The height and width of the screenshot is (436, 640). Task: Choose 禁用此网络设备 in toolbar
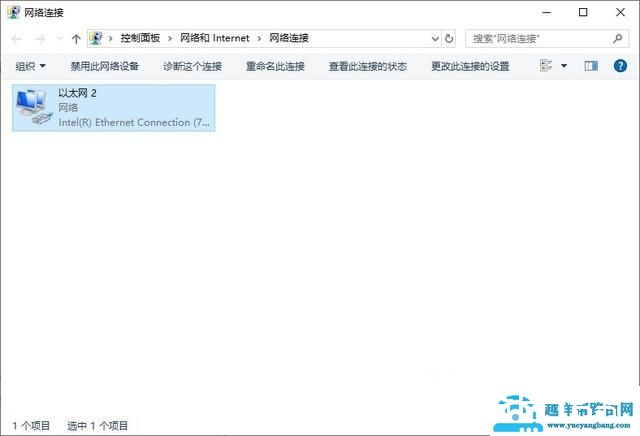tap(104, 66)
